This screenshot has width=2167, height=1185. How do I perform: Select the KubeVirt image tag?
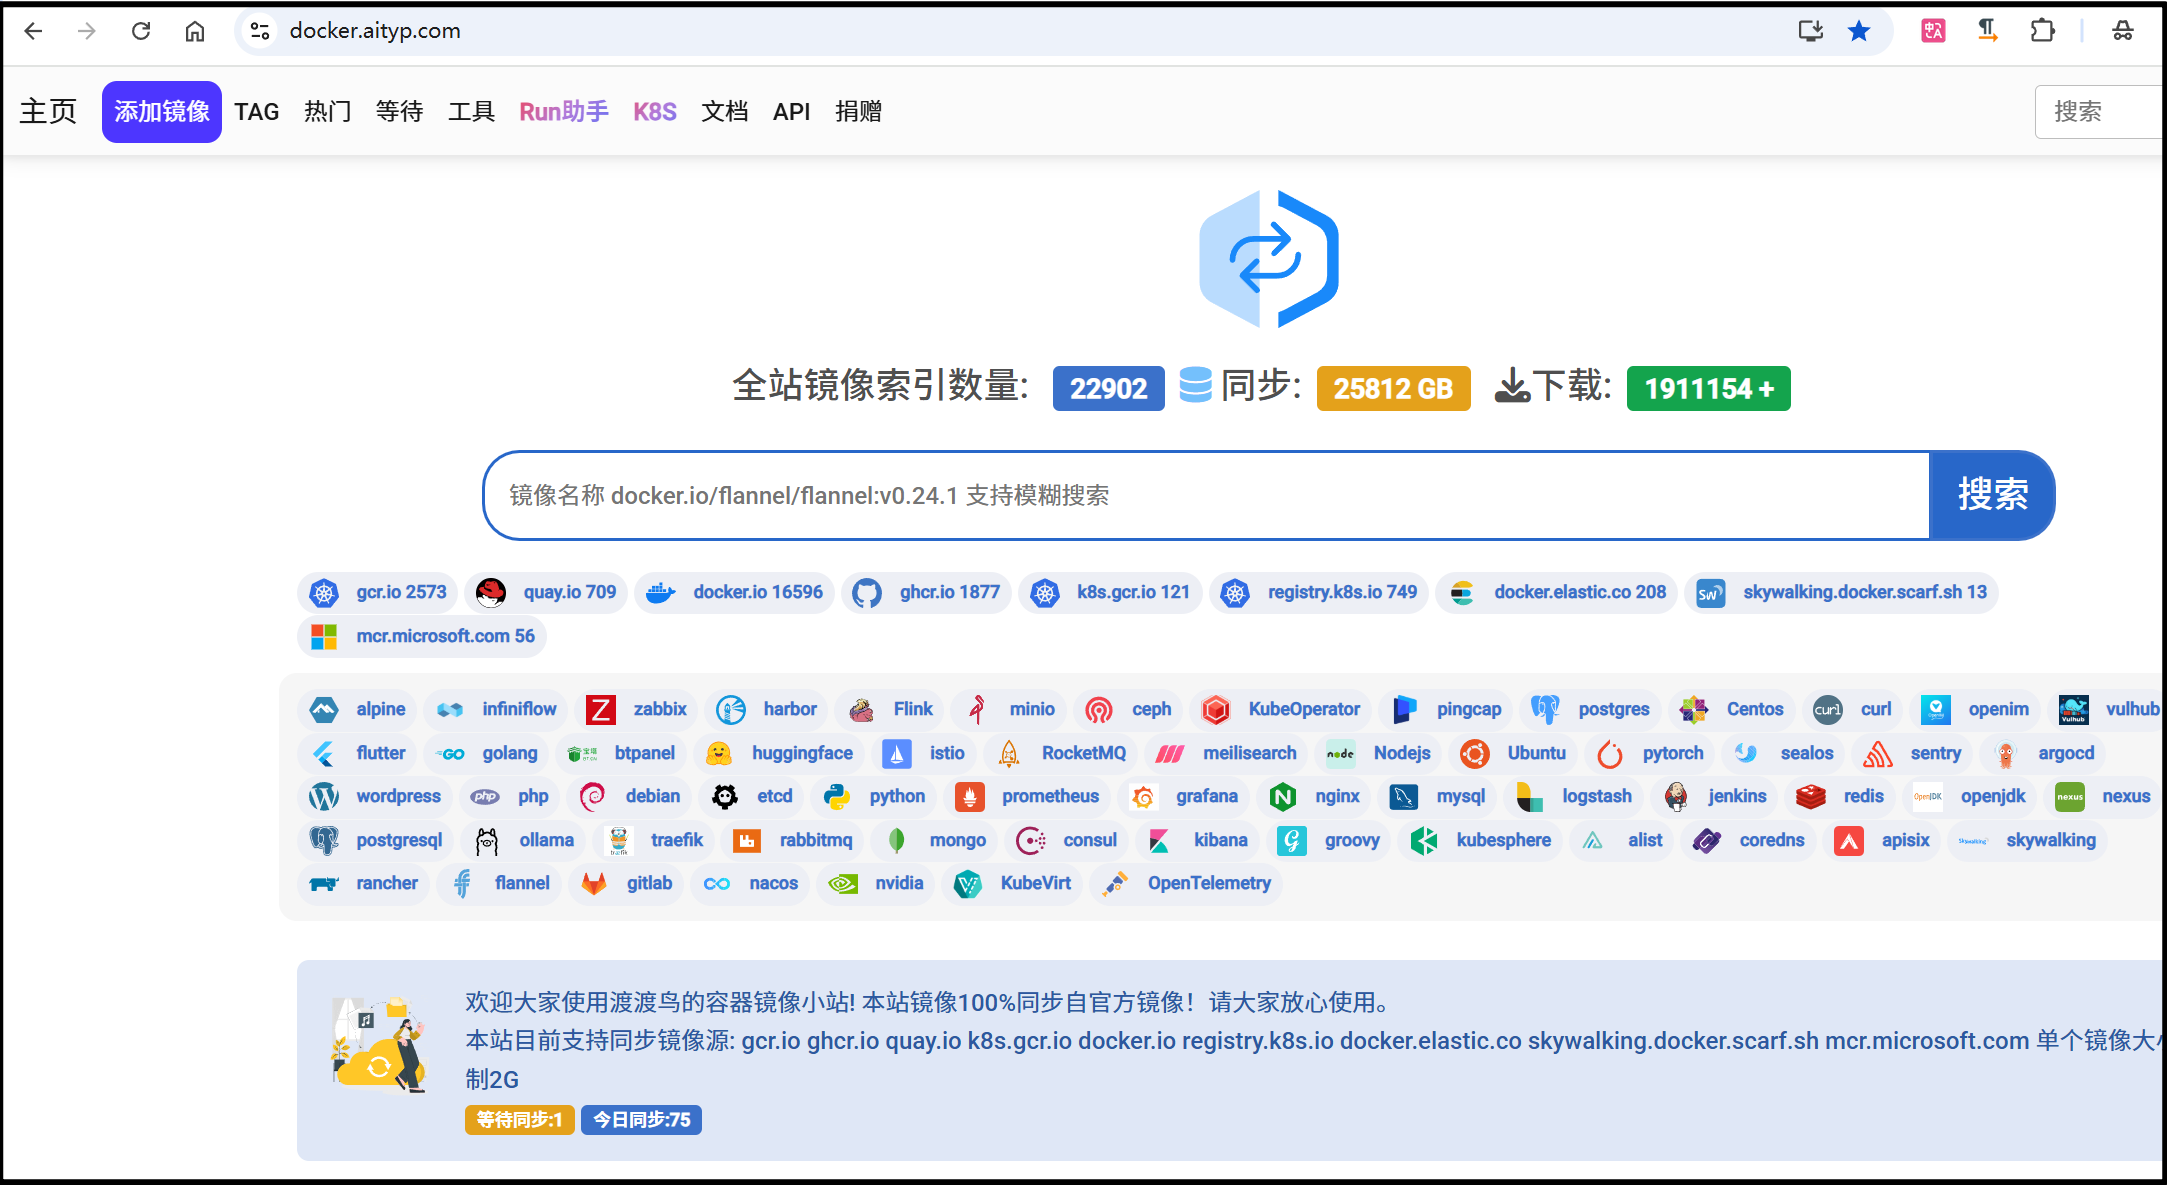tap(1012, 884)
